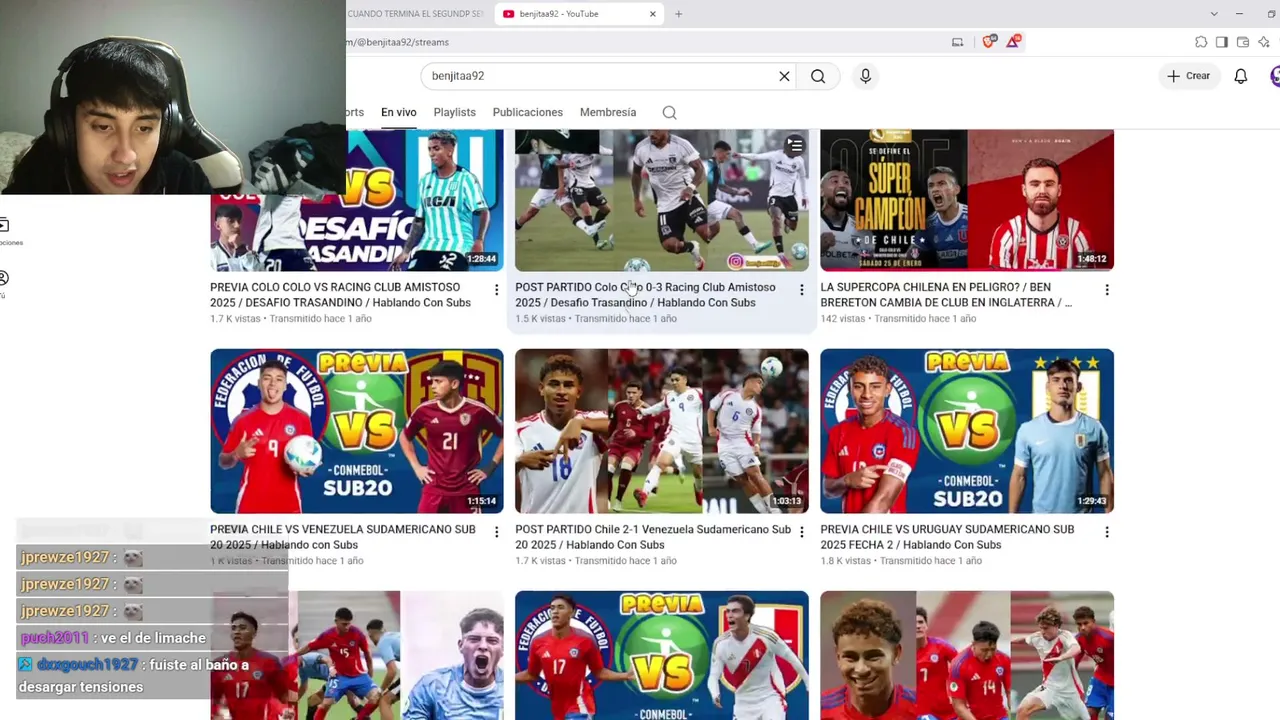Click the YouTube search magnifier button
The height and width of the screenshot is (720, 1280).
818,76
